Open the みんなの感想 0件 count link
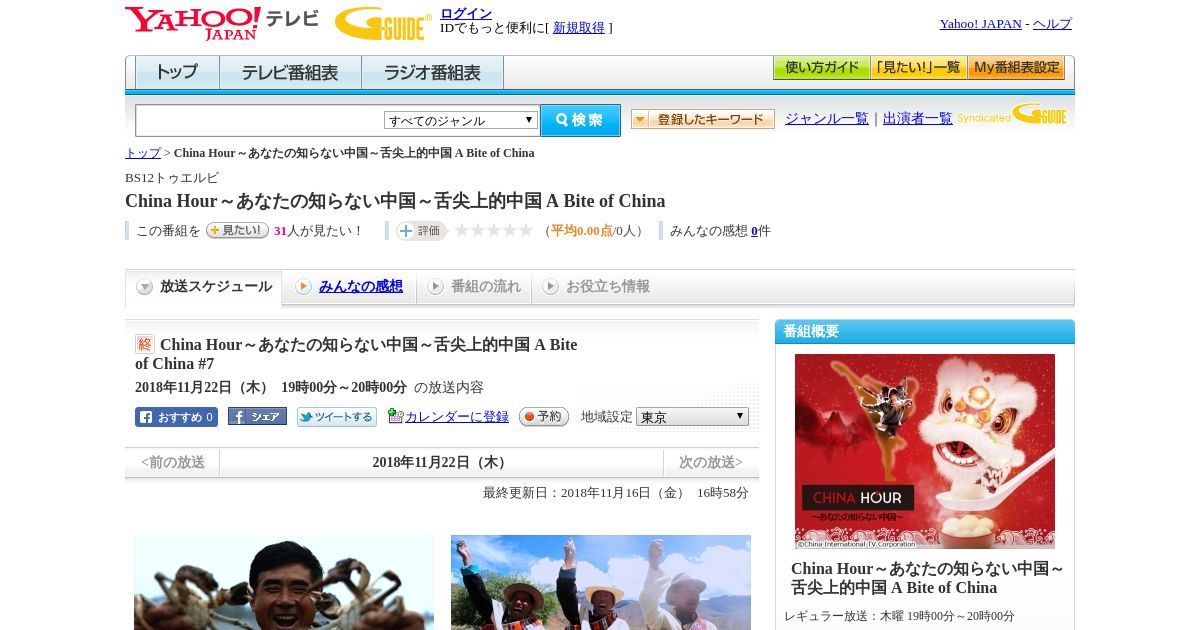This screenshot has width=1200, height=630. point(754,231)
